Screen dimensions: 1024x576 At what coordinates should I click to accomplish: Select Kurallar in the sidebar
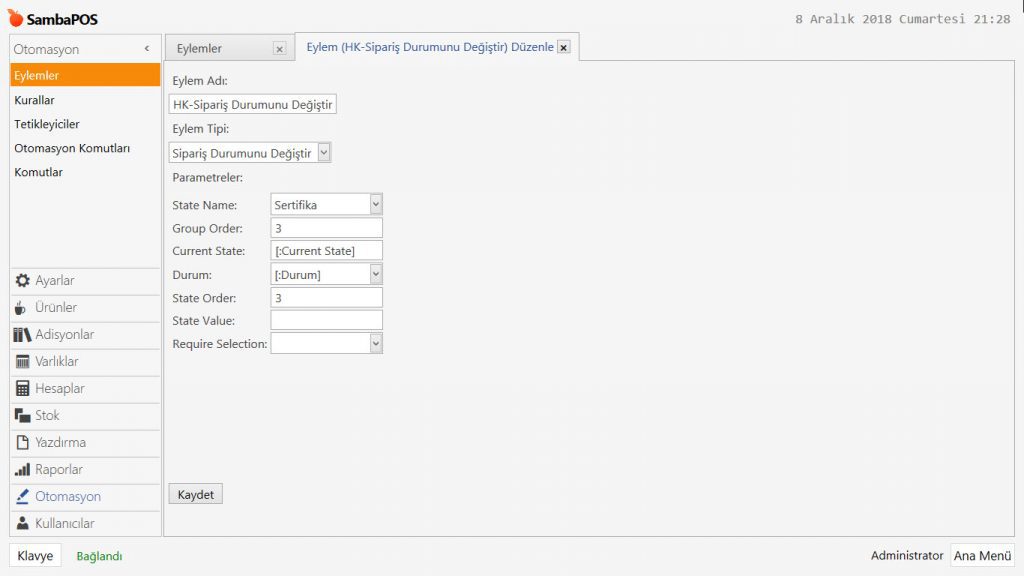[35, 100]
